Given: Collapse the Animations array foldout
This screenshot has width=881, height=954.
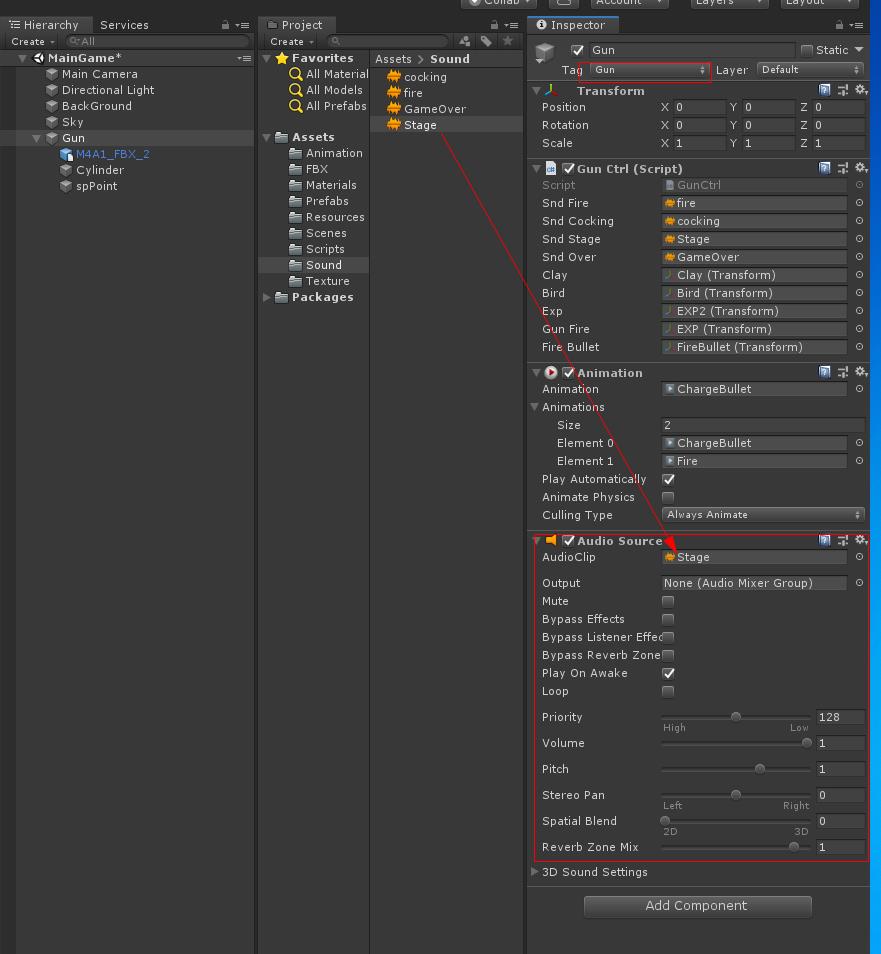Looking at the screenshot, I should [x=534, y=406].
